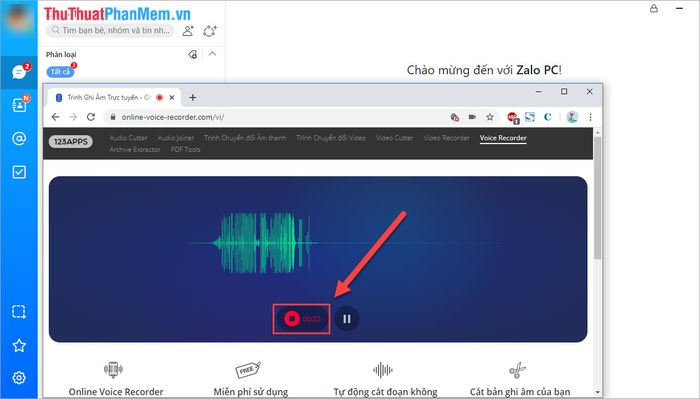Open a new Chrome tab
This screenshot has height=399, width=700.
pos(193,97)
